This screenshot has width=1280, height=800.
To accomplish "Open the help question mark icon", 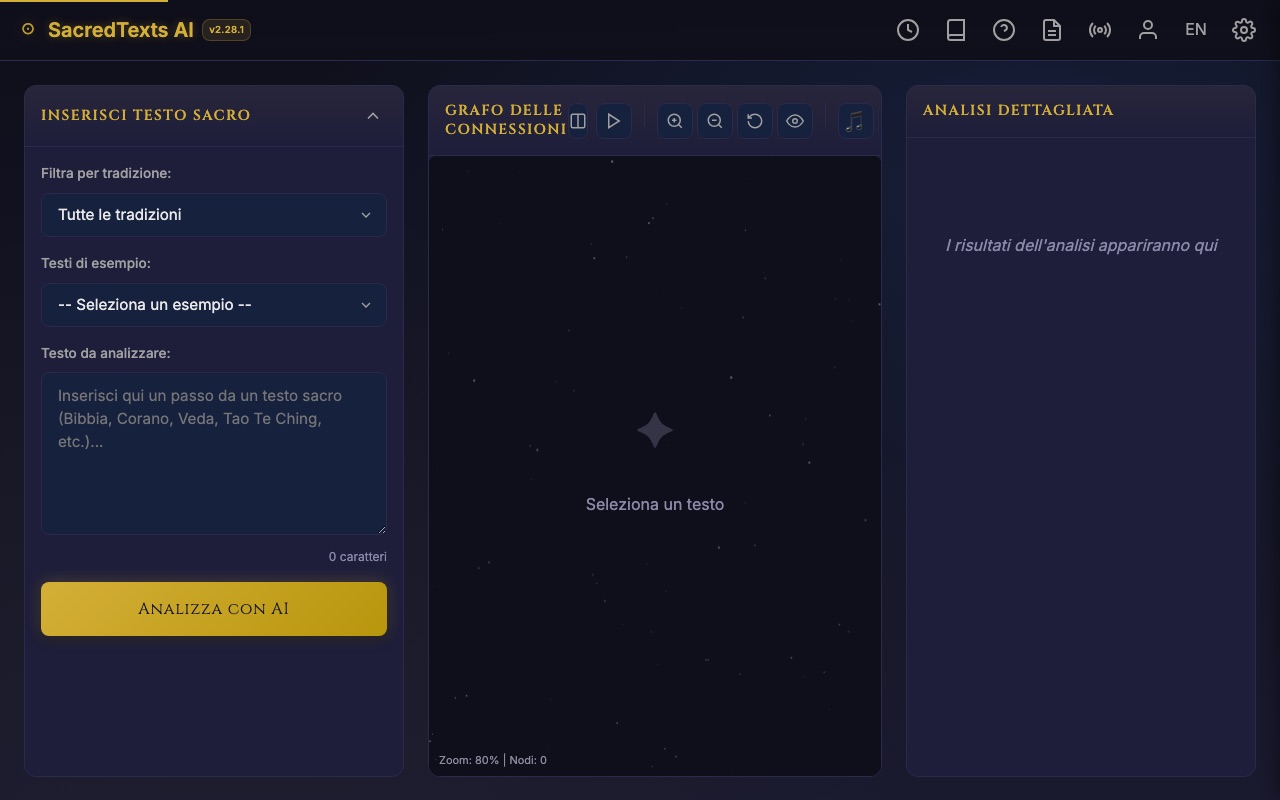I will coord(1004,30).
